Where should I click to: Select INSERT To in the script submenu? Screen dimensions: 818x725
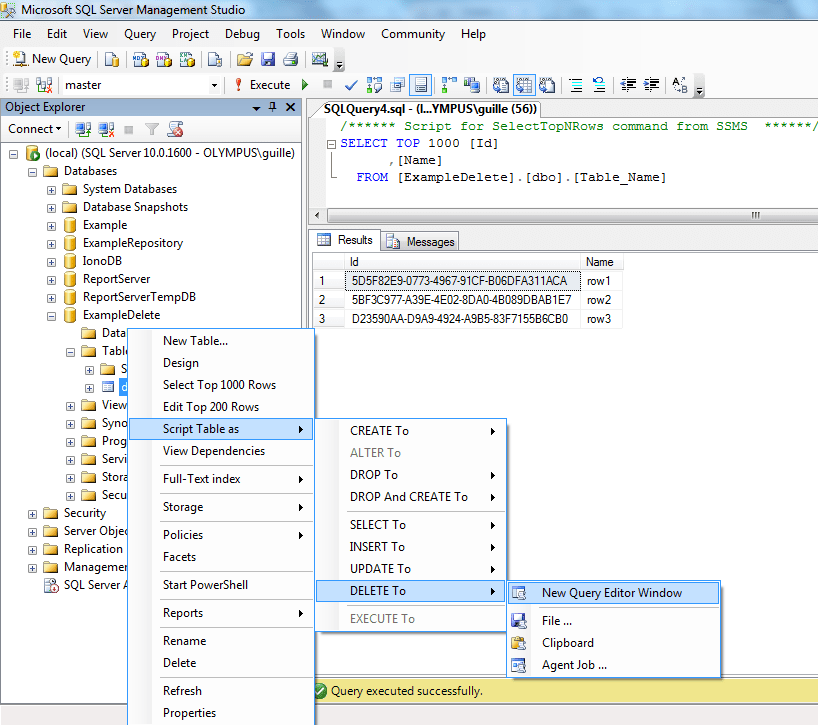[377, 547]
